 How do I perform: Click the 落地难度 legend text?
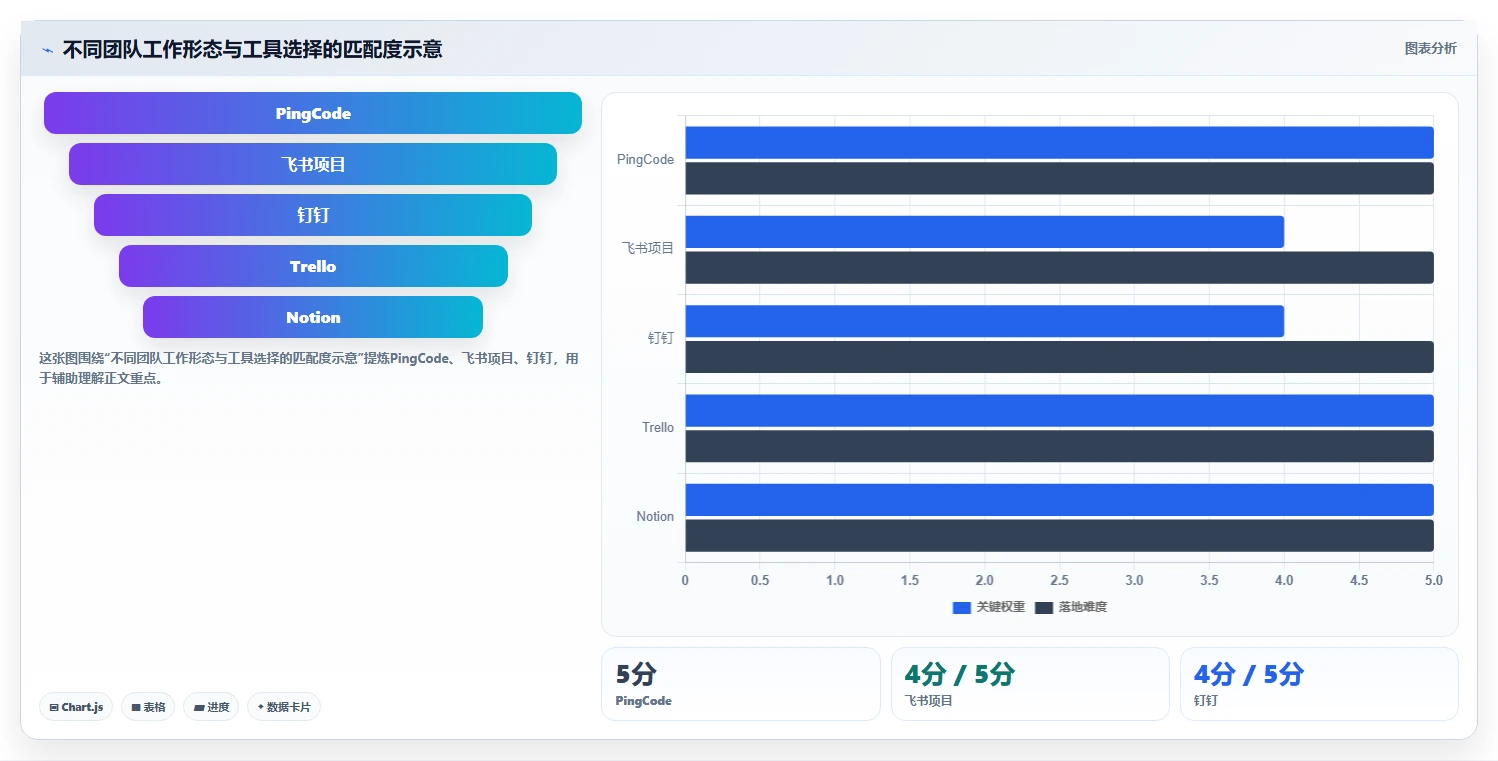click(1083, 608)
